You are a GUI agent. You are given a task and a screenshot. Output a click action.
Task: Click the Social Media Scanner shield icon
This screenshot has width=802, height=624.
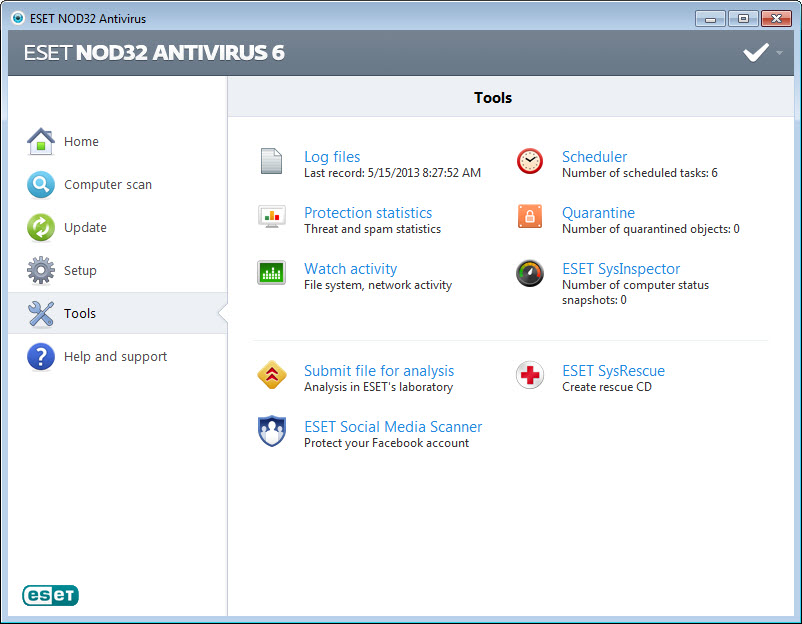click(x=272, y=431)
